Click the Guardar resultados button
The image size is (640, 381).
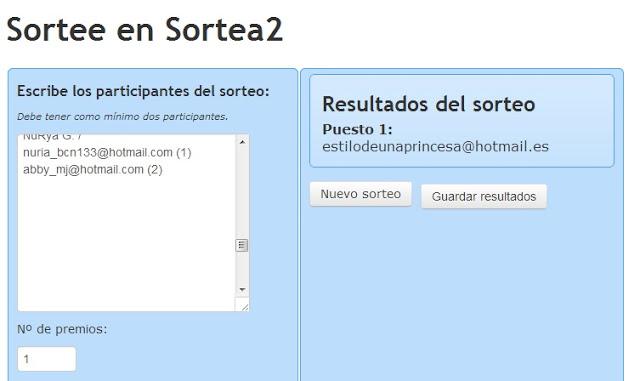pyautogui.click(x=484, y=196)
